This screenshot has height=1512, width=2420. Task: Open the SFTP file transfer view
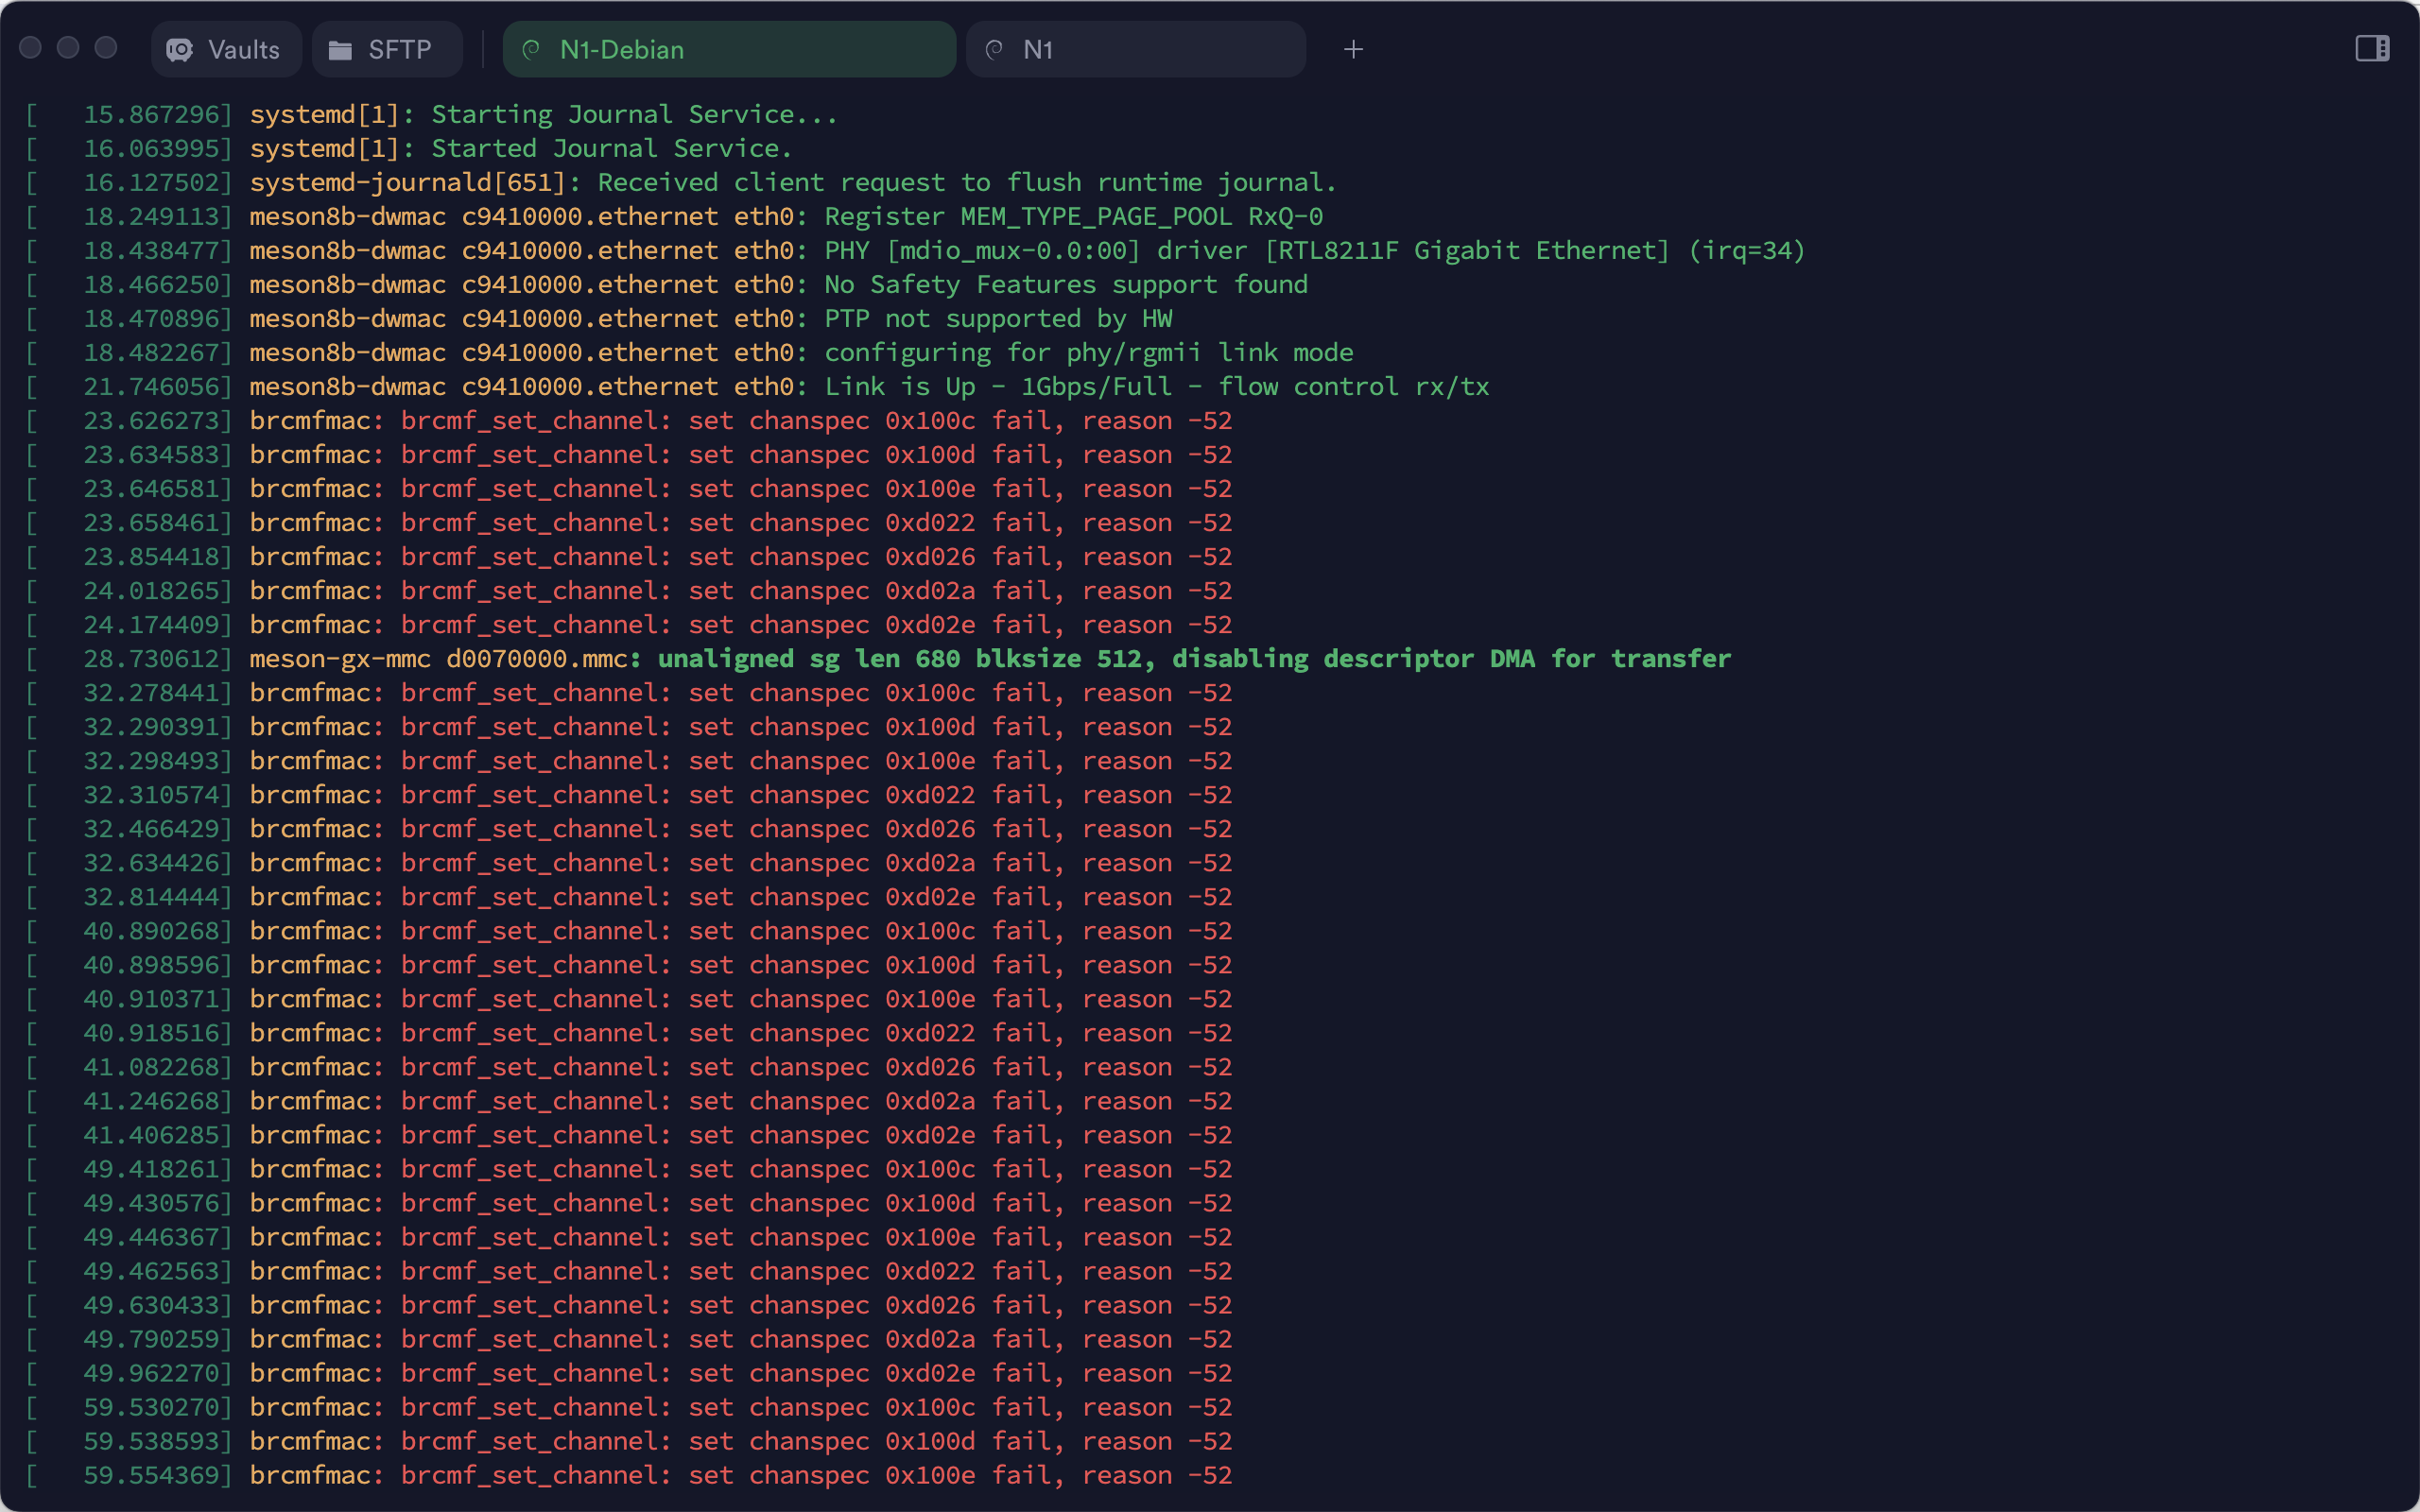pos(387,49)
